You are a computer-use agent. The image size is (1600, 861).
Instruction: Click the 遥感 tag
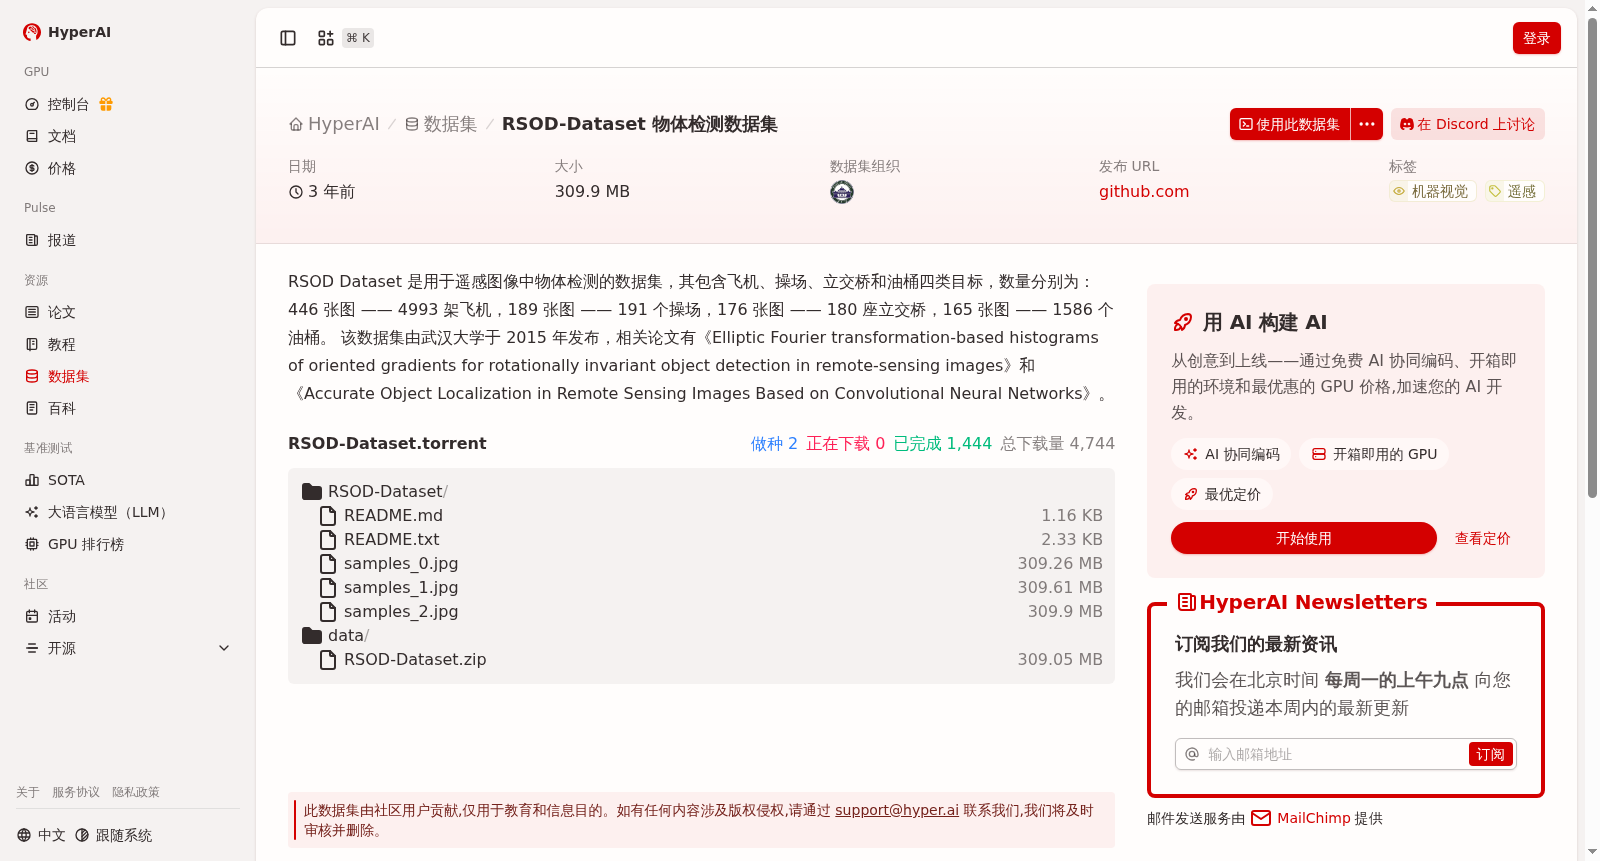(x=1513, y=191)
